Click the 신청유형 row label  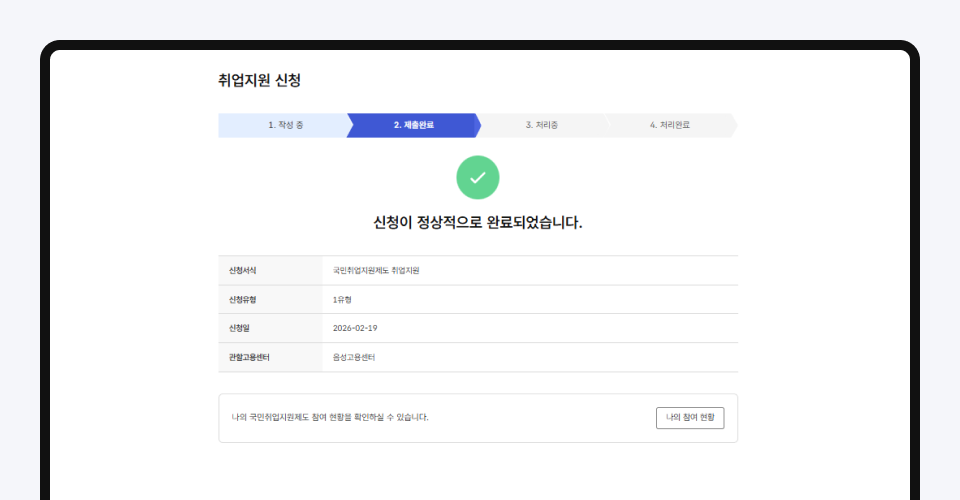tap(243, 300)
